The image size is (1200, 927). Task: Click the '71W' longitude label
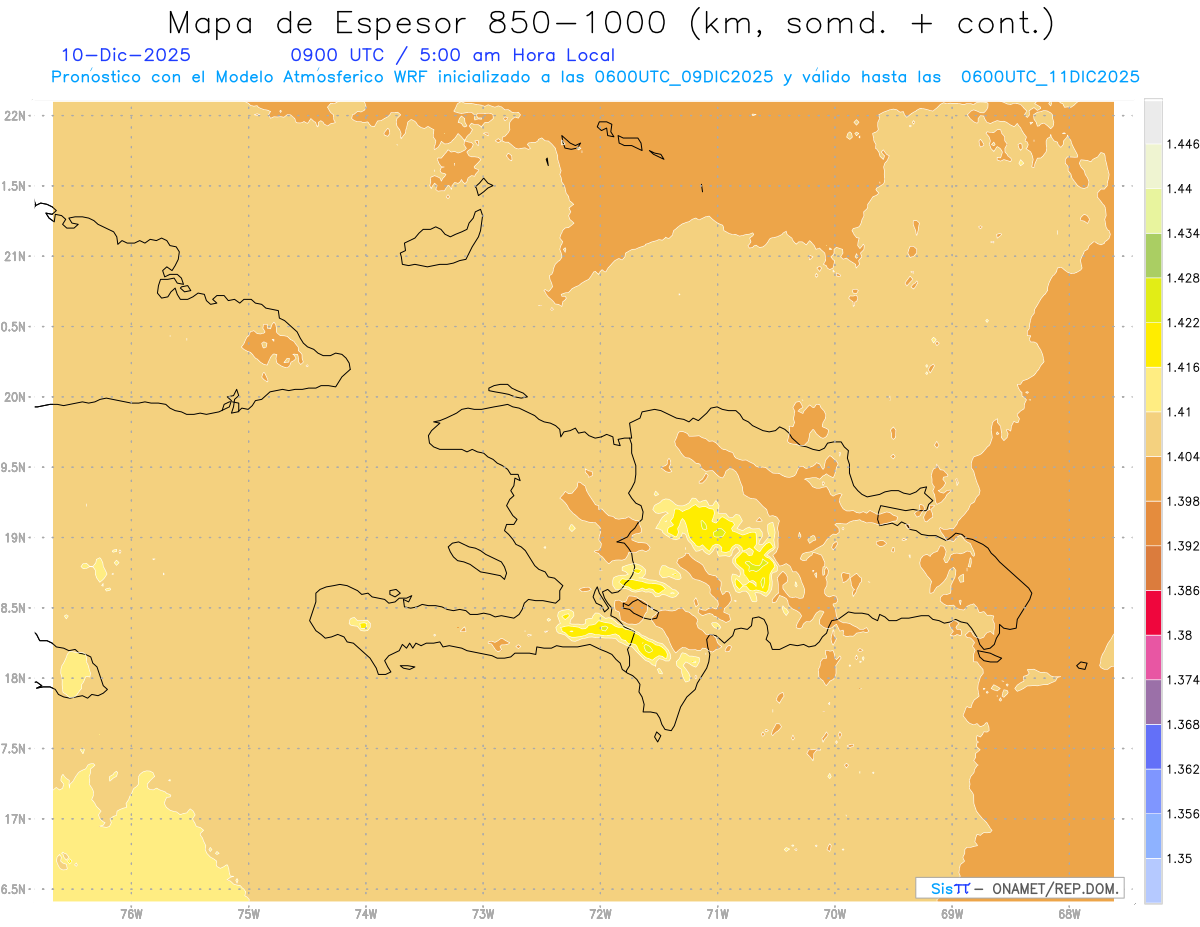click(x=717, y=914)
